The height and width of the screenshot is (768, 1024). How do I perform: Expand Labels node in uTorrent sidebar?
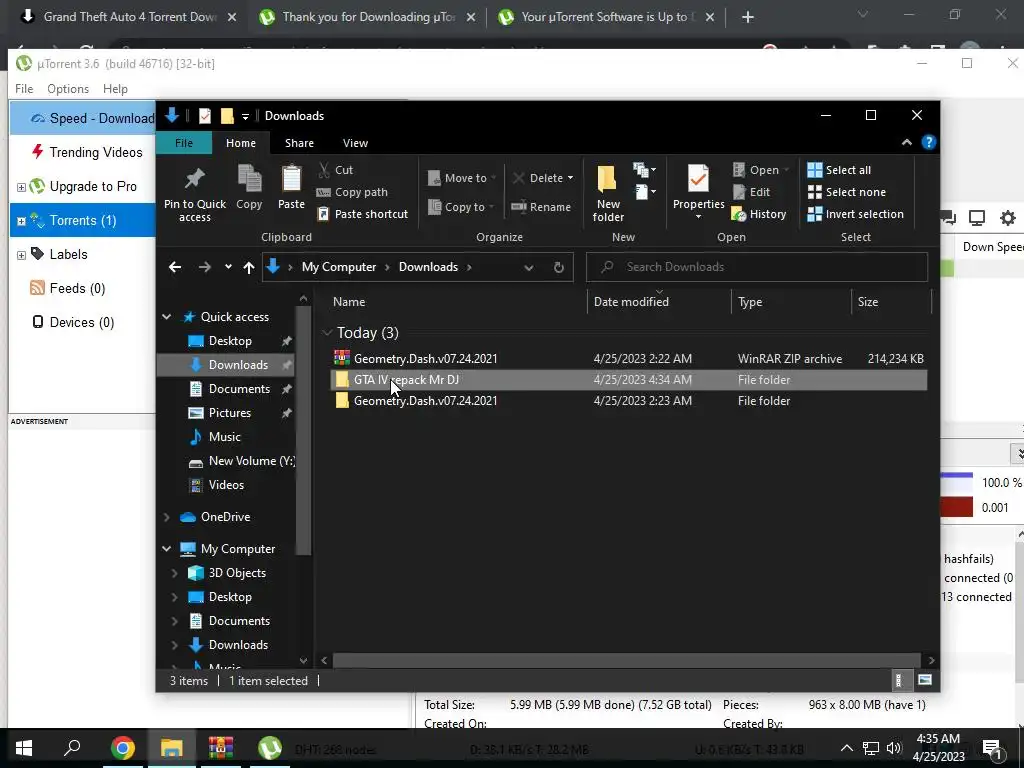(x=21, y=255)
